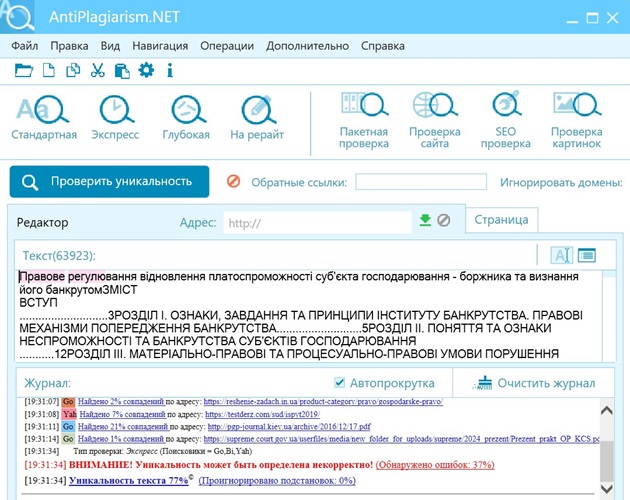The width and height of the screenshot is (630, 500).
Task: Click the Игнорировать домены label
Action: pyautogui.click(x=561, y=182)
